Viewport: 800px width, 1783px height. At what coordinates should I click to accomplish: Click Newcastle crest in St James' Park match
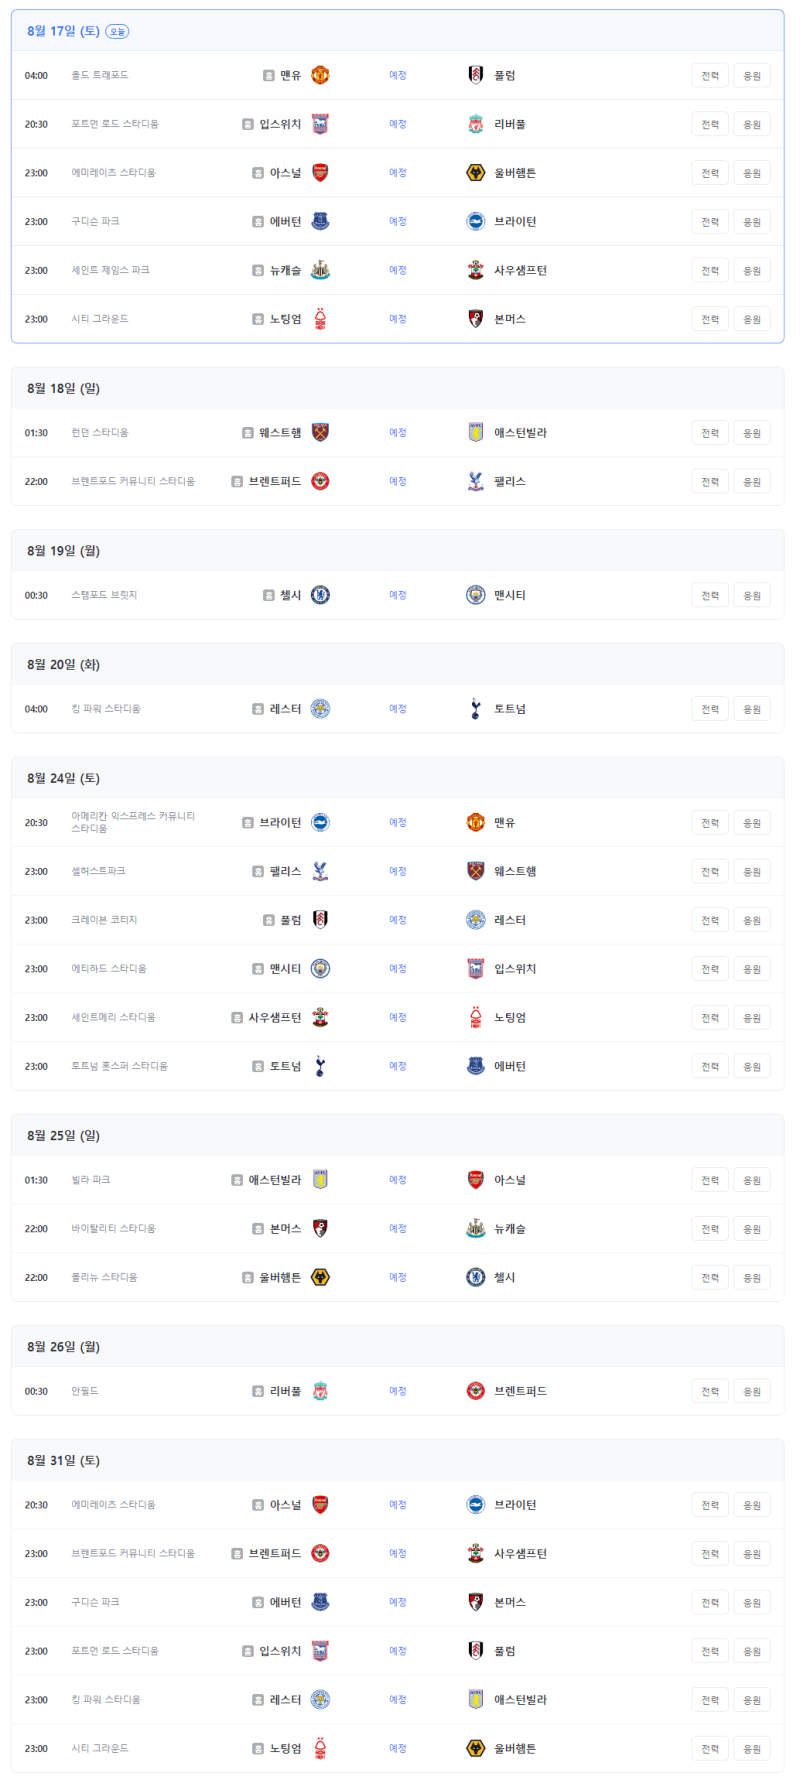coord(320,270)
